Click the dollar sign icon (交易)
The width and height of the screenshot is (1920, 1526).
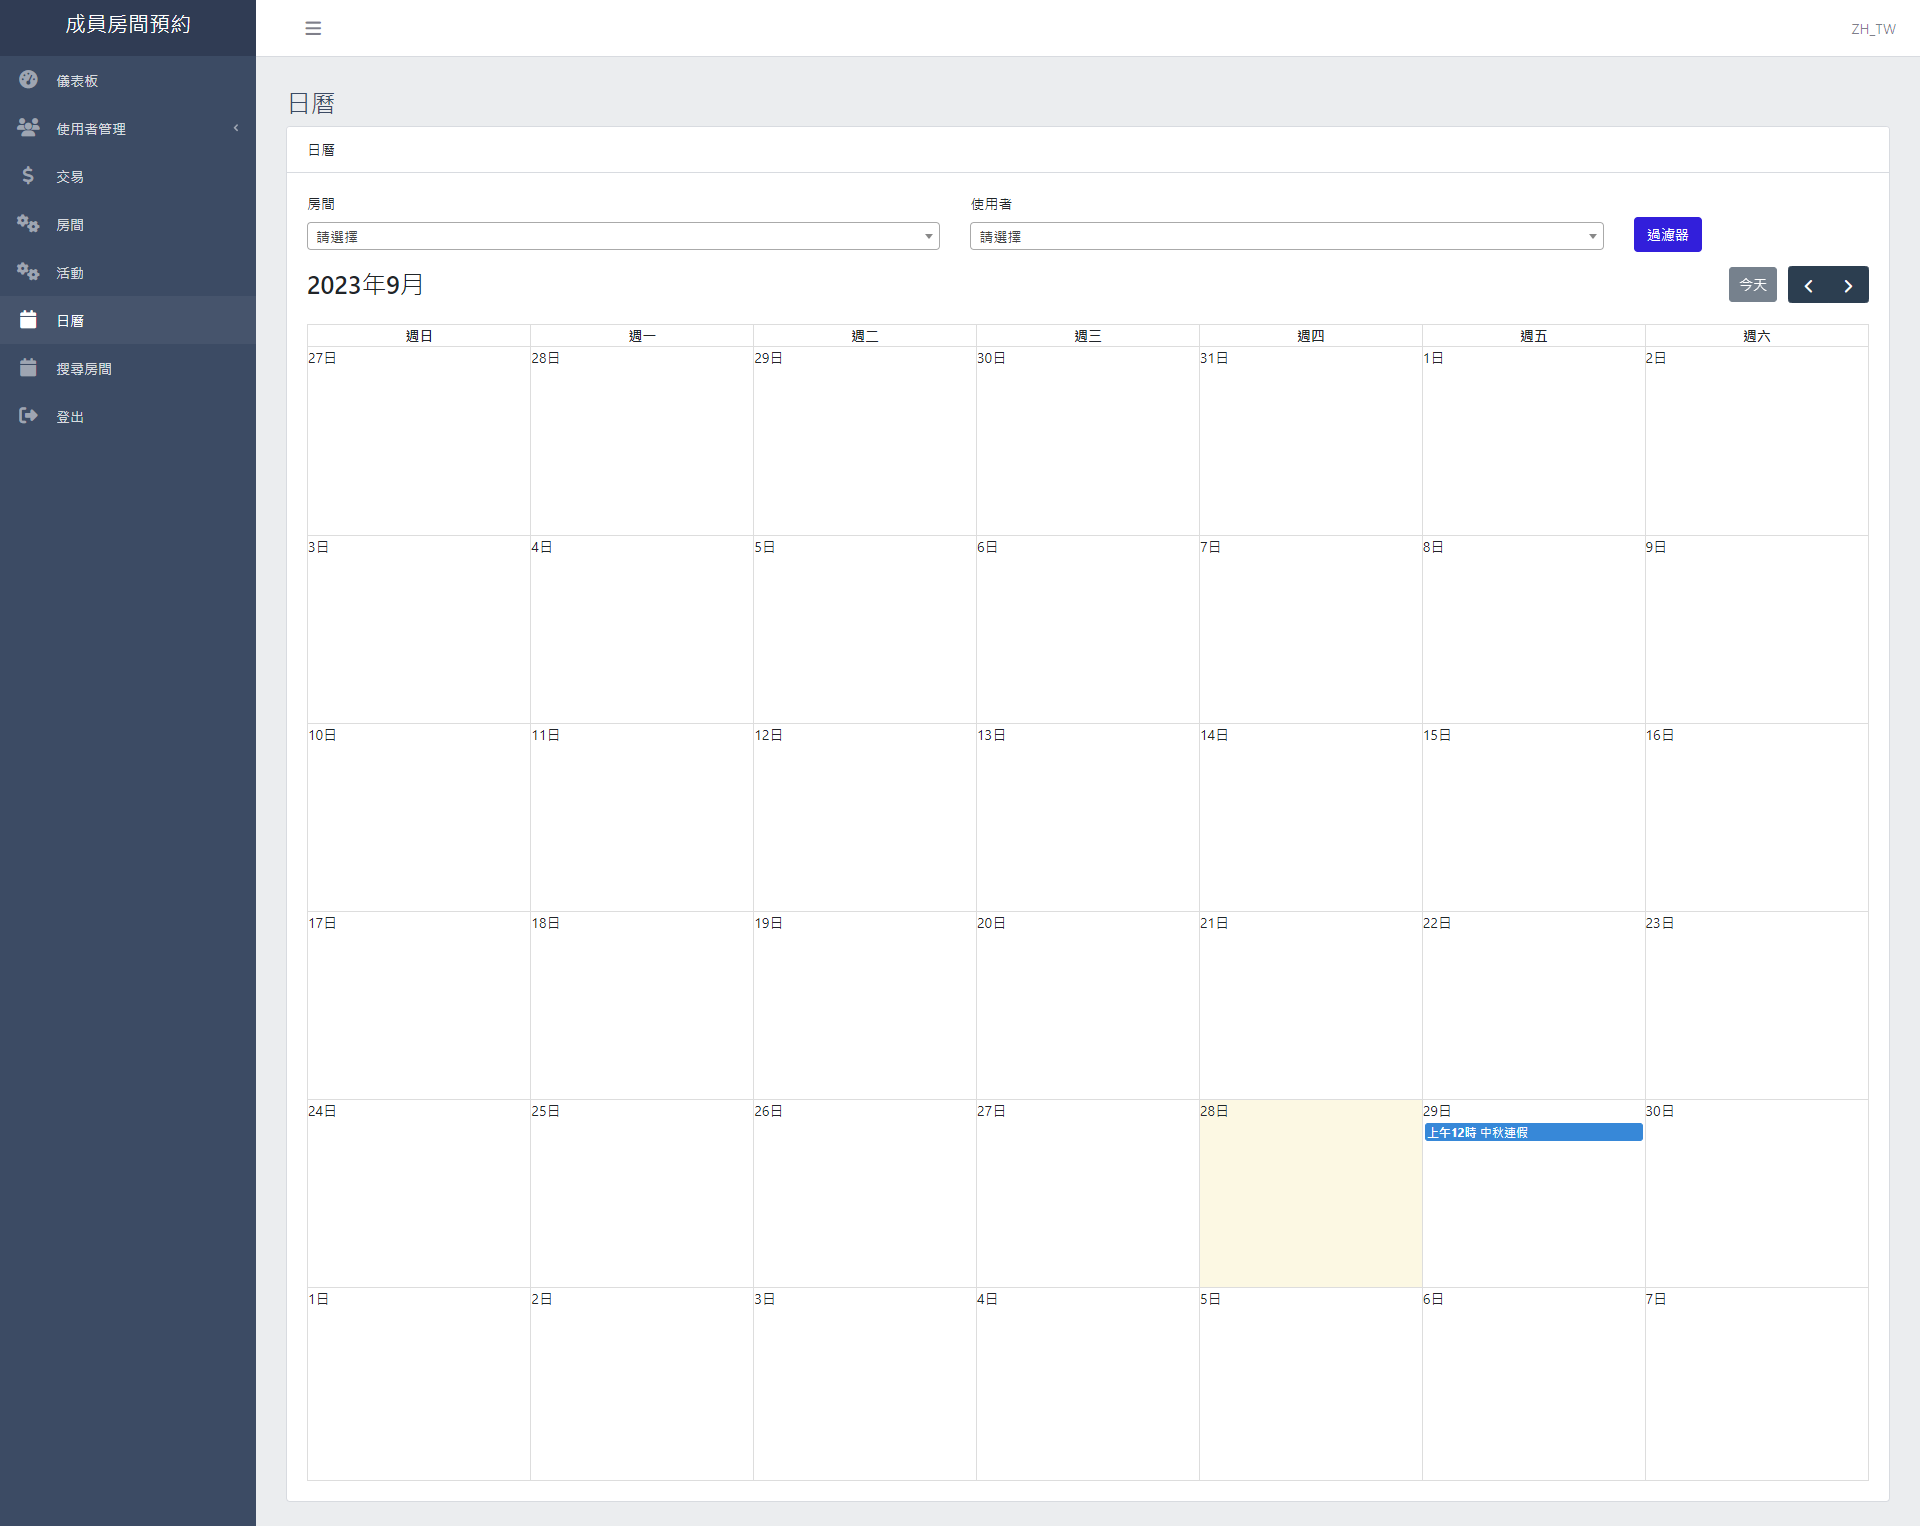click(x=28, y=175)
